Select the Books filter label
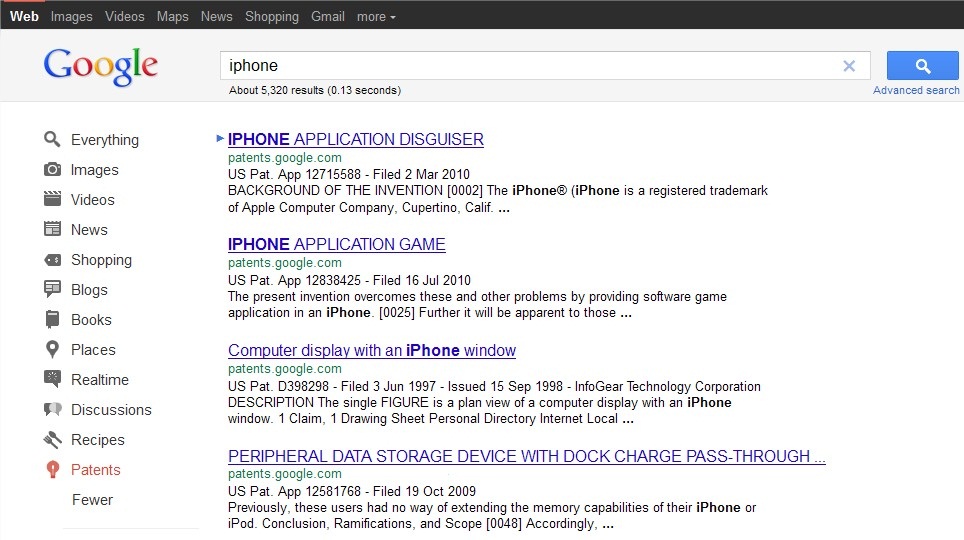Screen dimensions: 964x540 [x=91, y=320]
